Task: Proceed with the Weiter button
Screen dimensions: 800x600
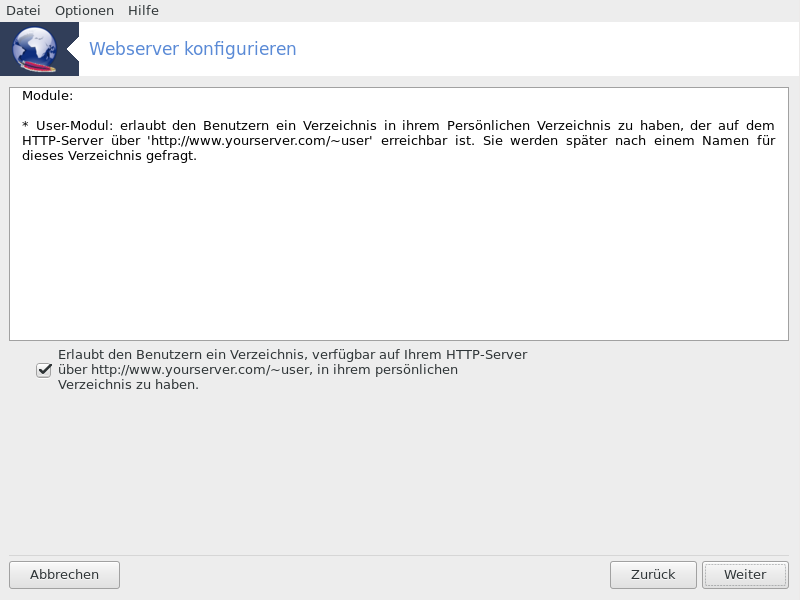Action: pyautogui.click(x=745, y=575)
